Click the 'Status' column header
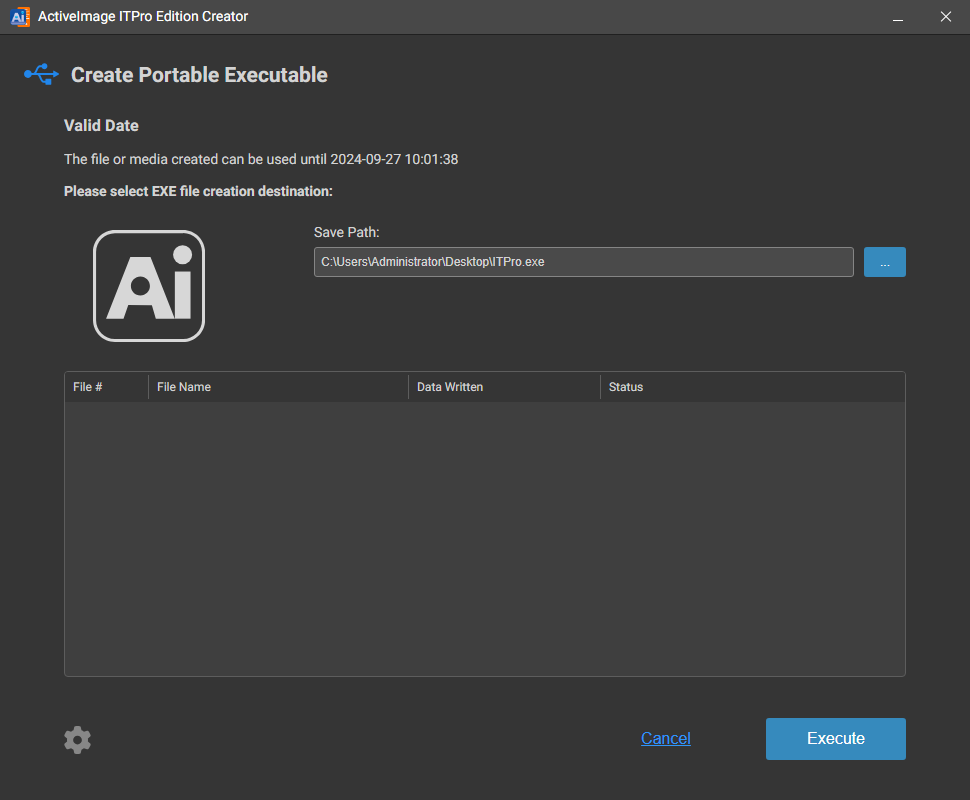The width and height of the screenshot is (970, 800). pyautogui.click(x=626, y=387)
